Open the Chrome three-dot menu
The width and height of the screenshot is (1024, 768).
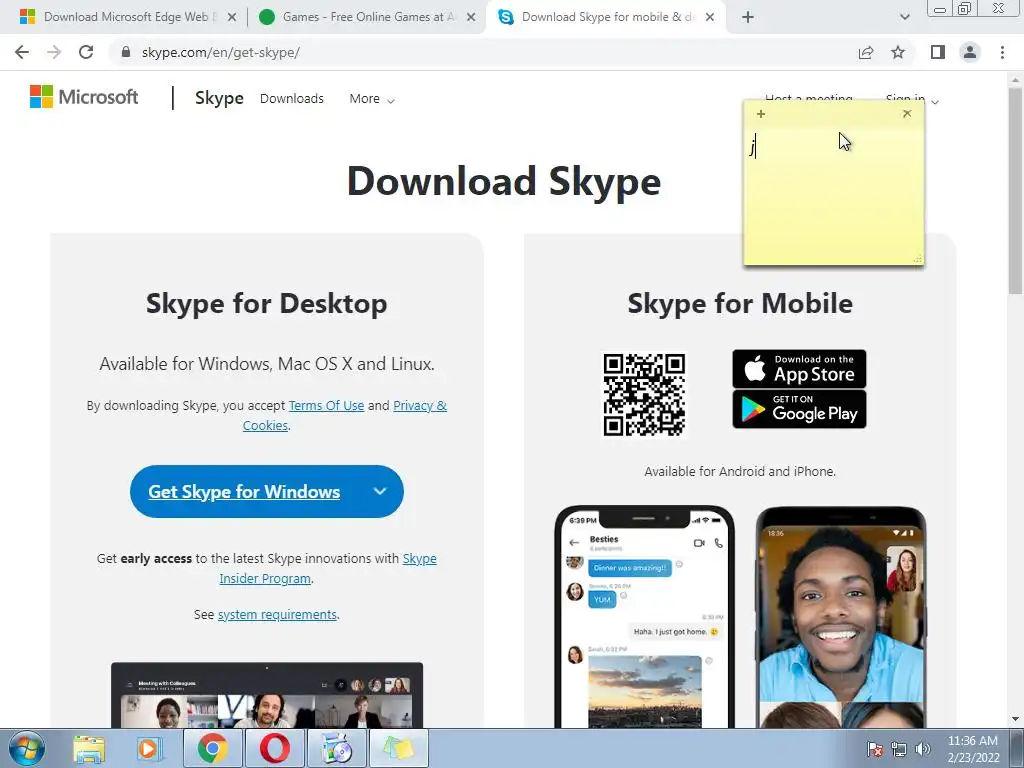(1002, 52)
